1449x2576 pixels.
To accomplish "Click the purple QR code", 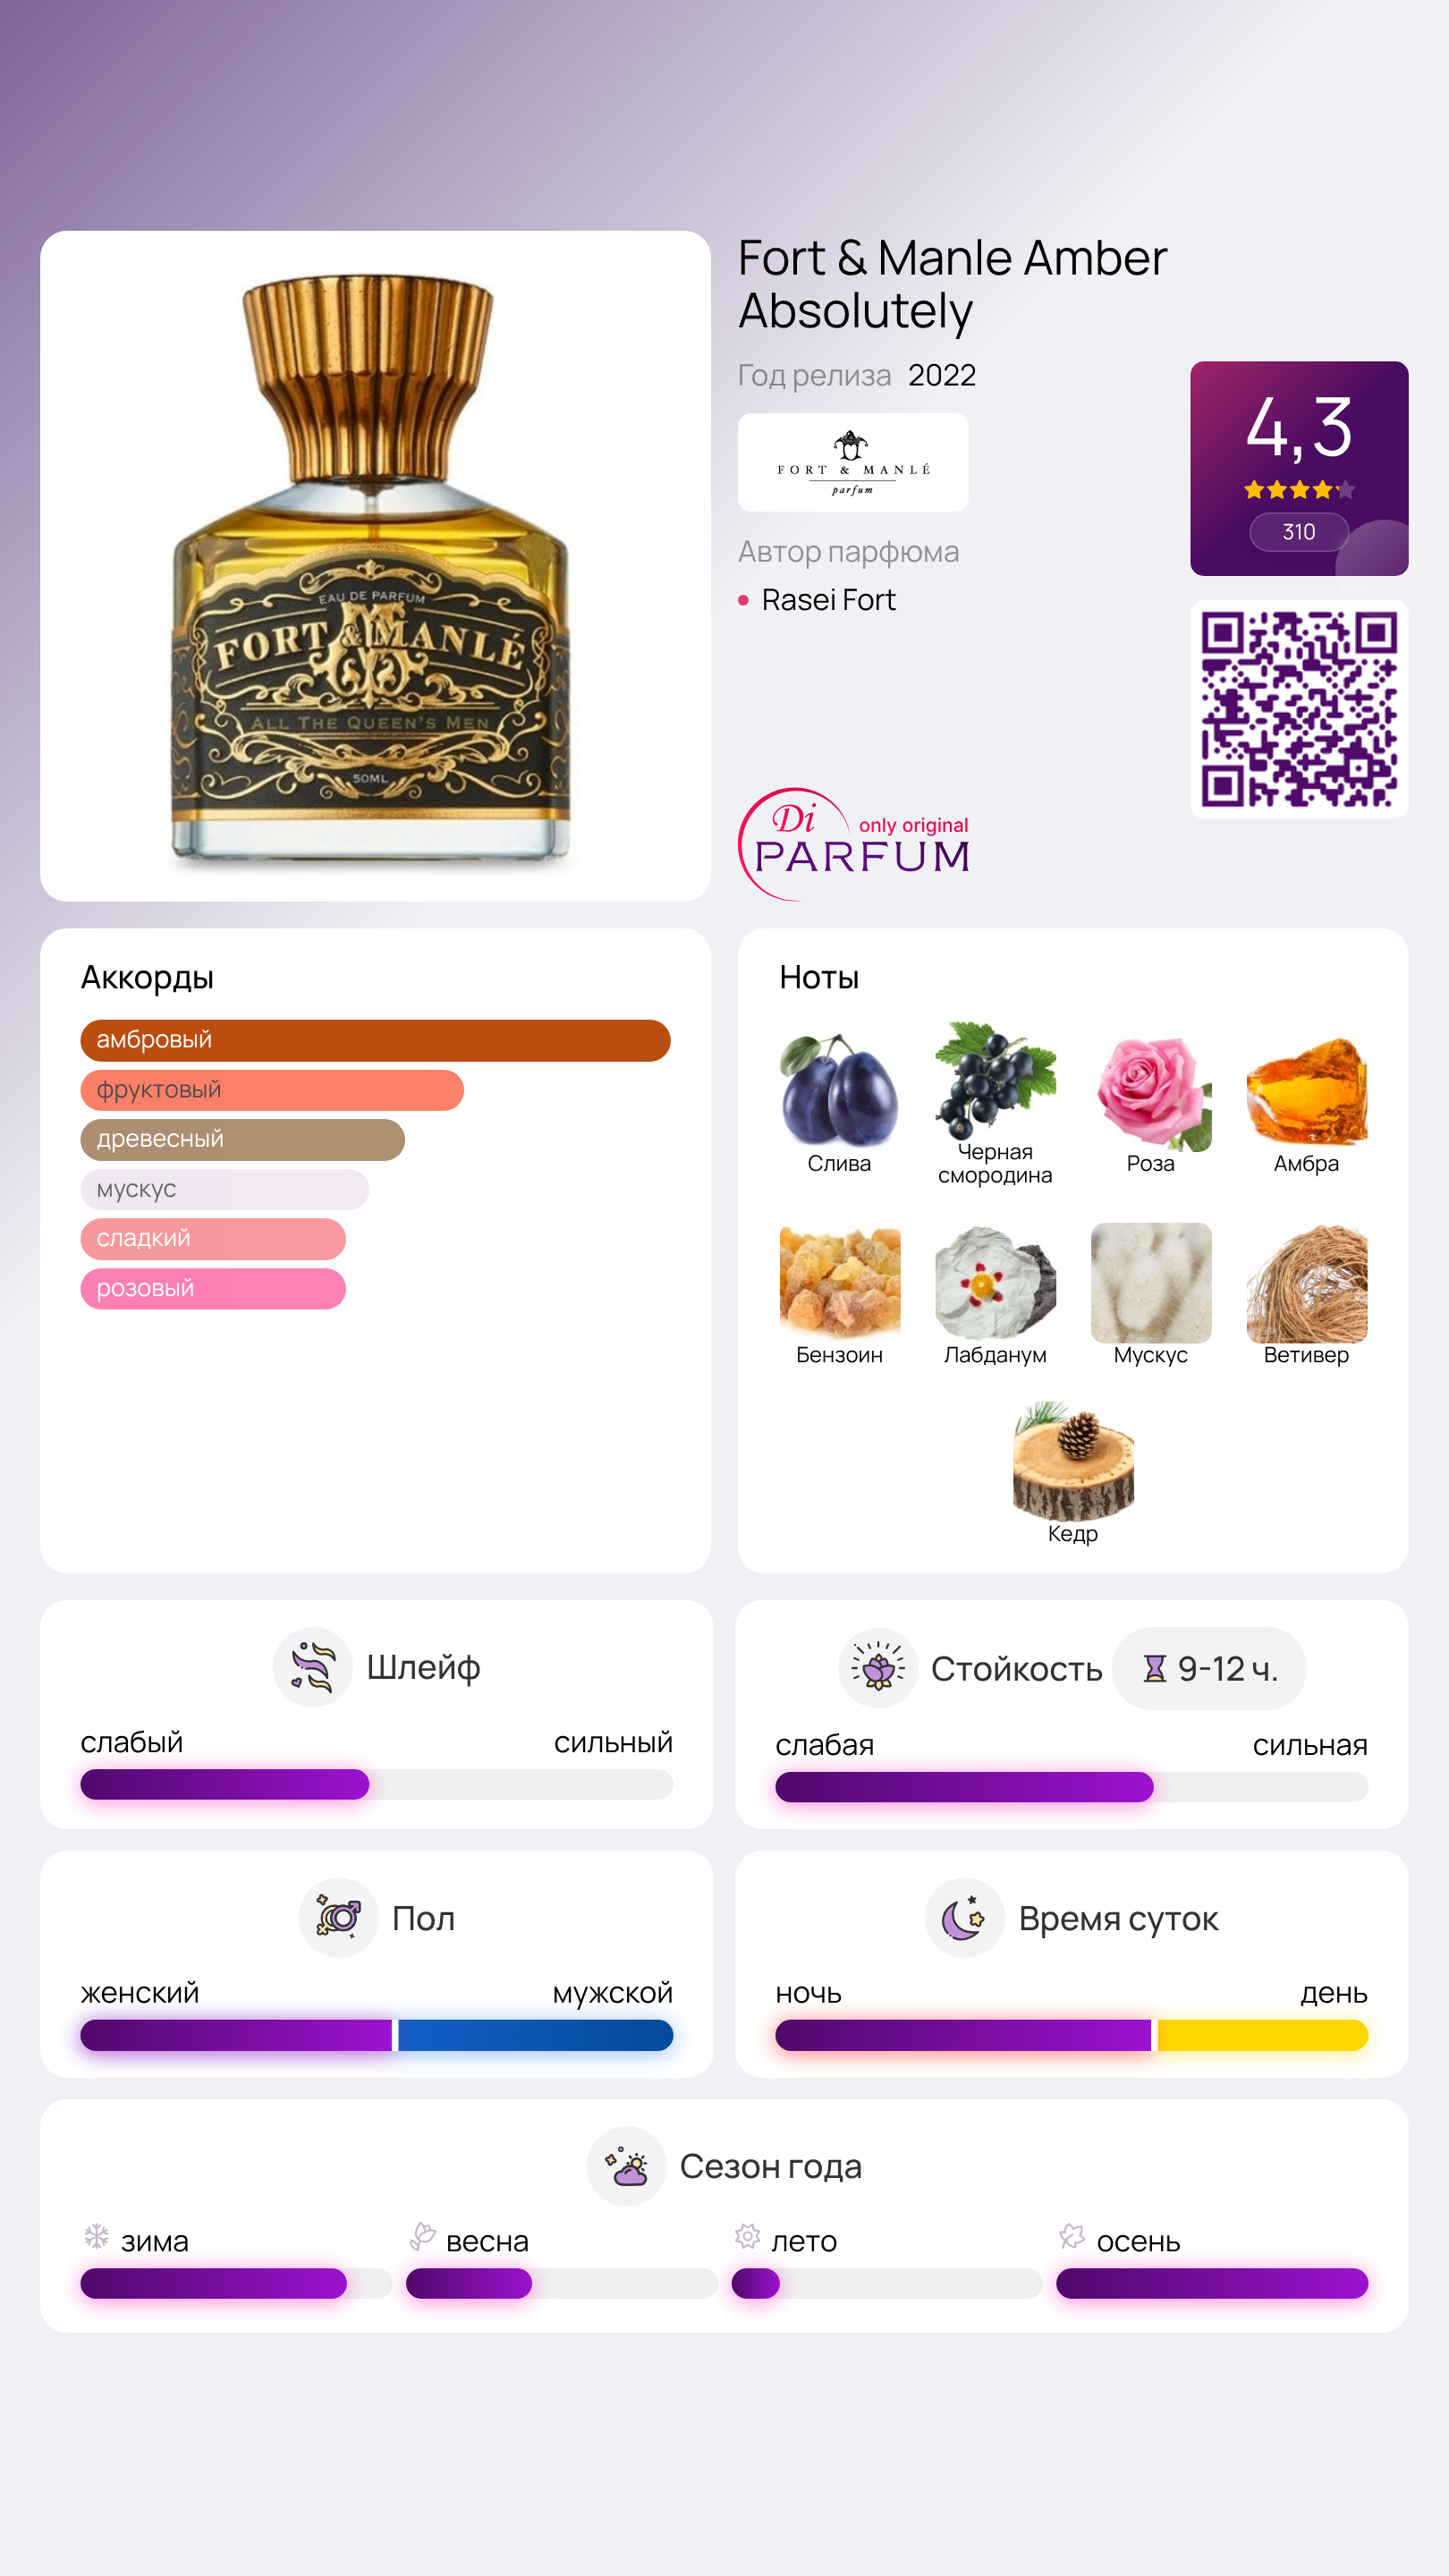I will [1299, 709].
